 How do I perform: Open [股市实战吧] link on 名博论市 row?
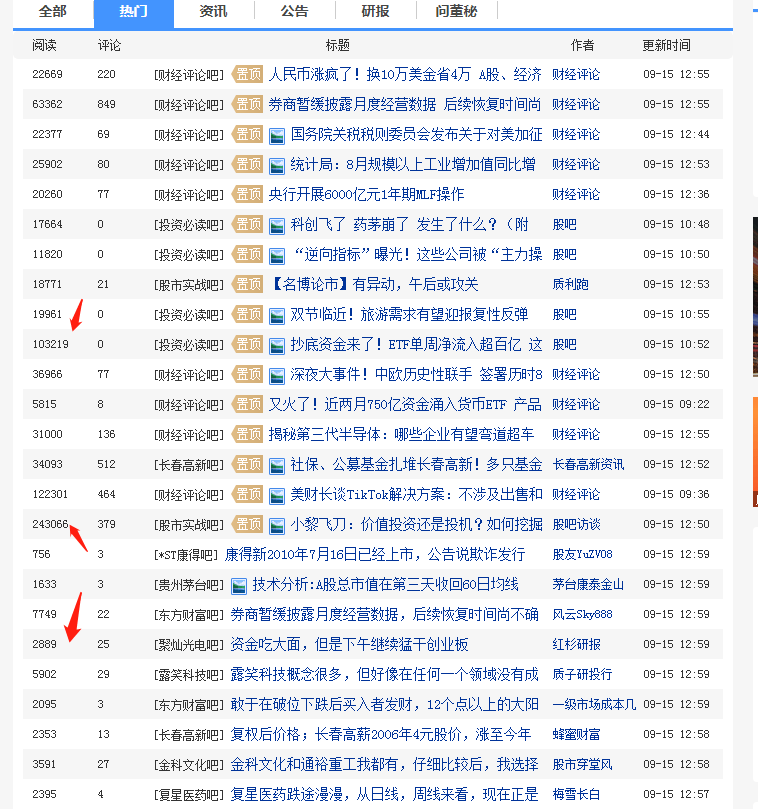click(189, 285)
